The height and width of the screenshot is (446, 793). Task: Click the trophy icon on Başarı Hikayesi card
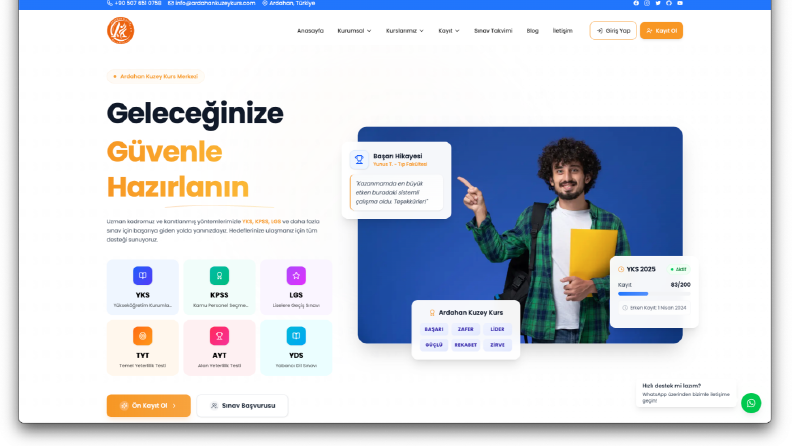359,160
